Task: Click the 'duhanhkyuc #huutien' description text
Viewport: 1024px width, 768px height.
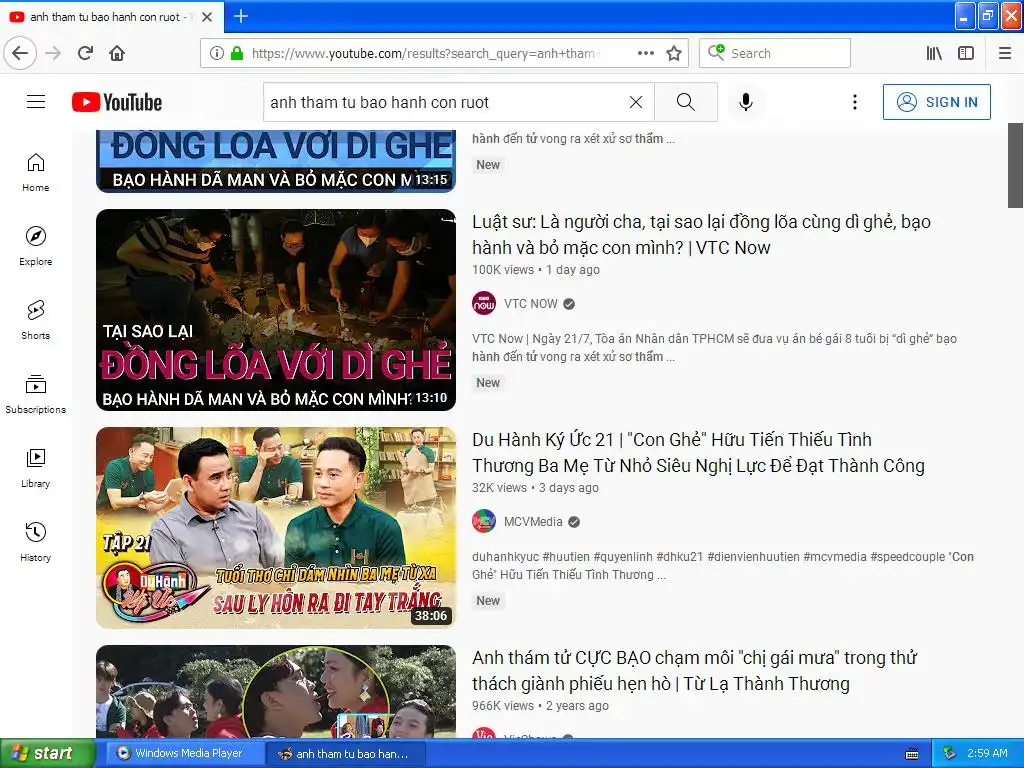Action: 723,566
